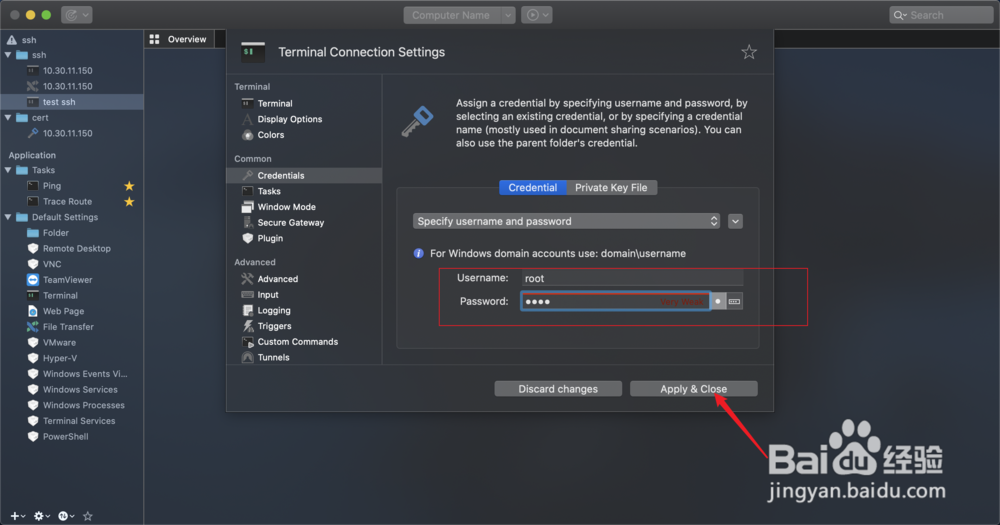Collapse the Tasks folder
Image resolution: width=1000 pixels, height=525 pixels.
tap(8, 170)
